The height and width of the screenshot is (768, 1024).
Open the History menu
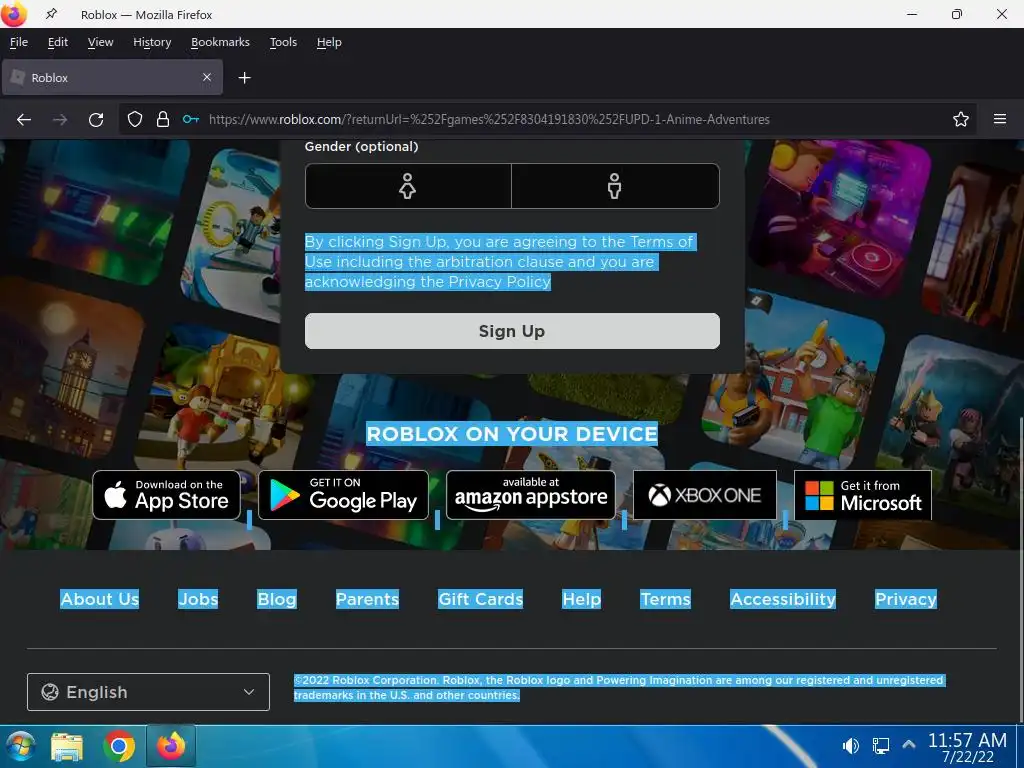coord(152,42)
